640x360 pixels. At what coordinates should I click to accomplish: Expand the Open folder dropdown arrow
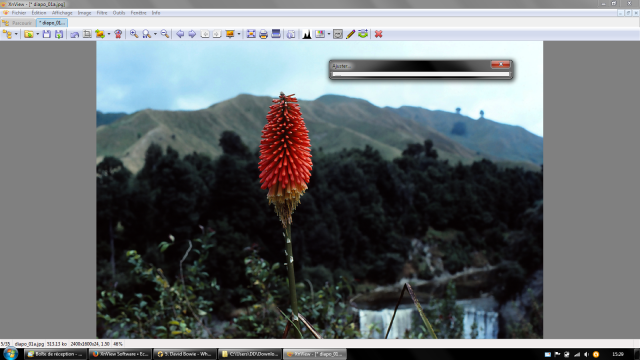click(38, 34)
